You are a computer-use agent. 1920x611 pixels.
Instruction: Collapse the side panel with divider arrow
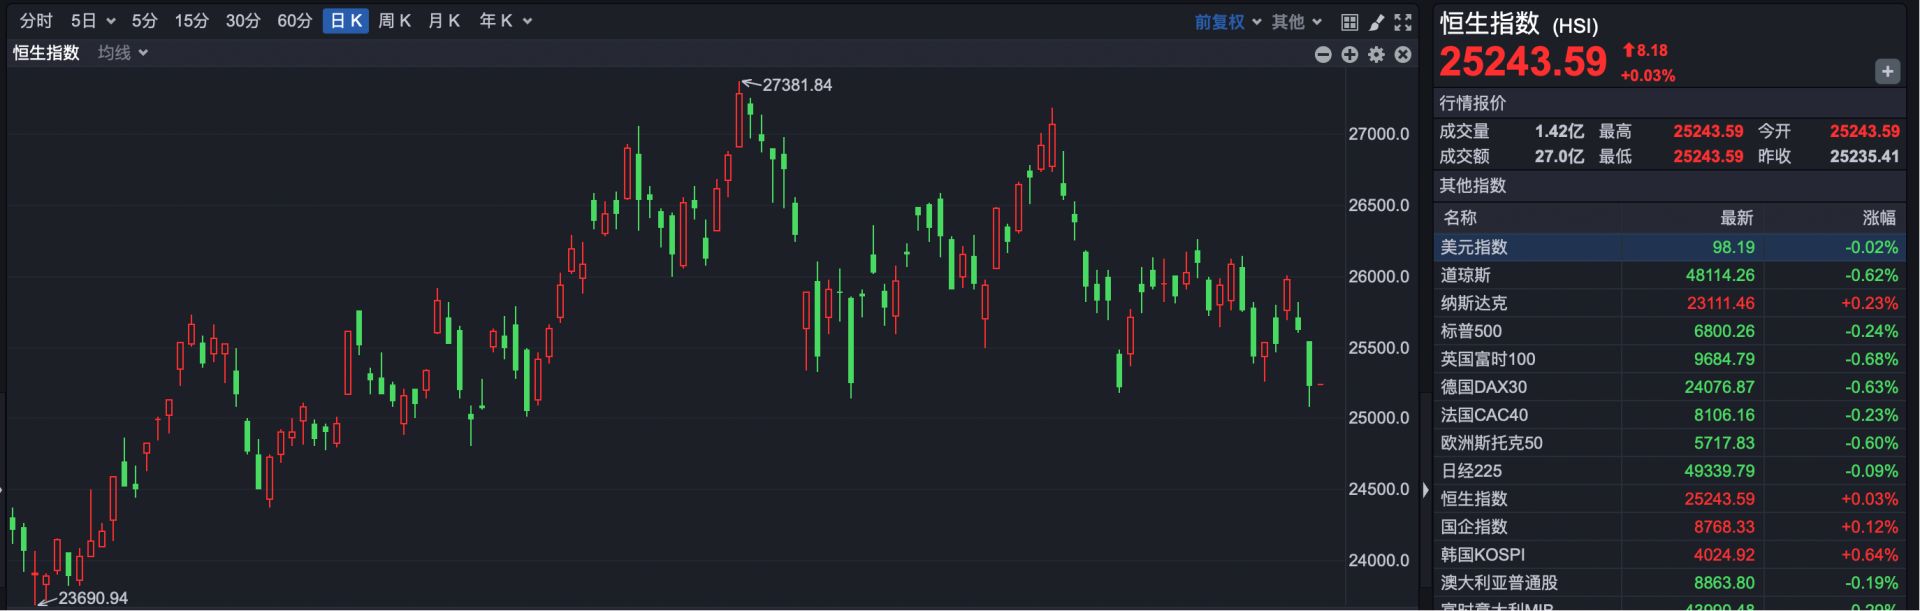(x=1425, y=490)
